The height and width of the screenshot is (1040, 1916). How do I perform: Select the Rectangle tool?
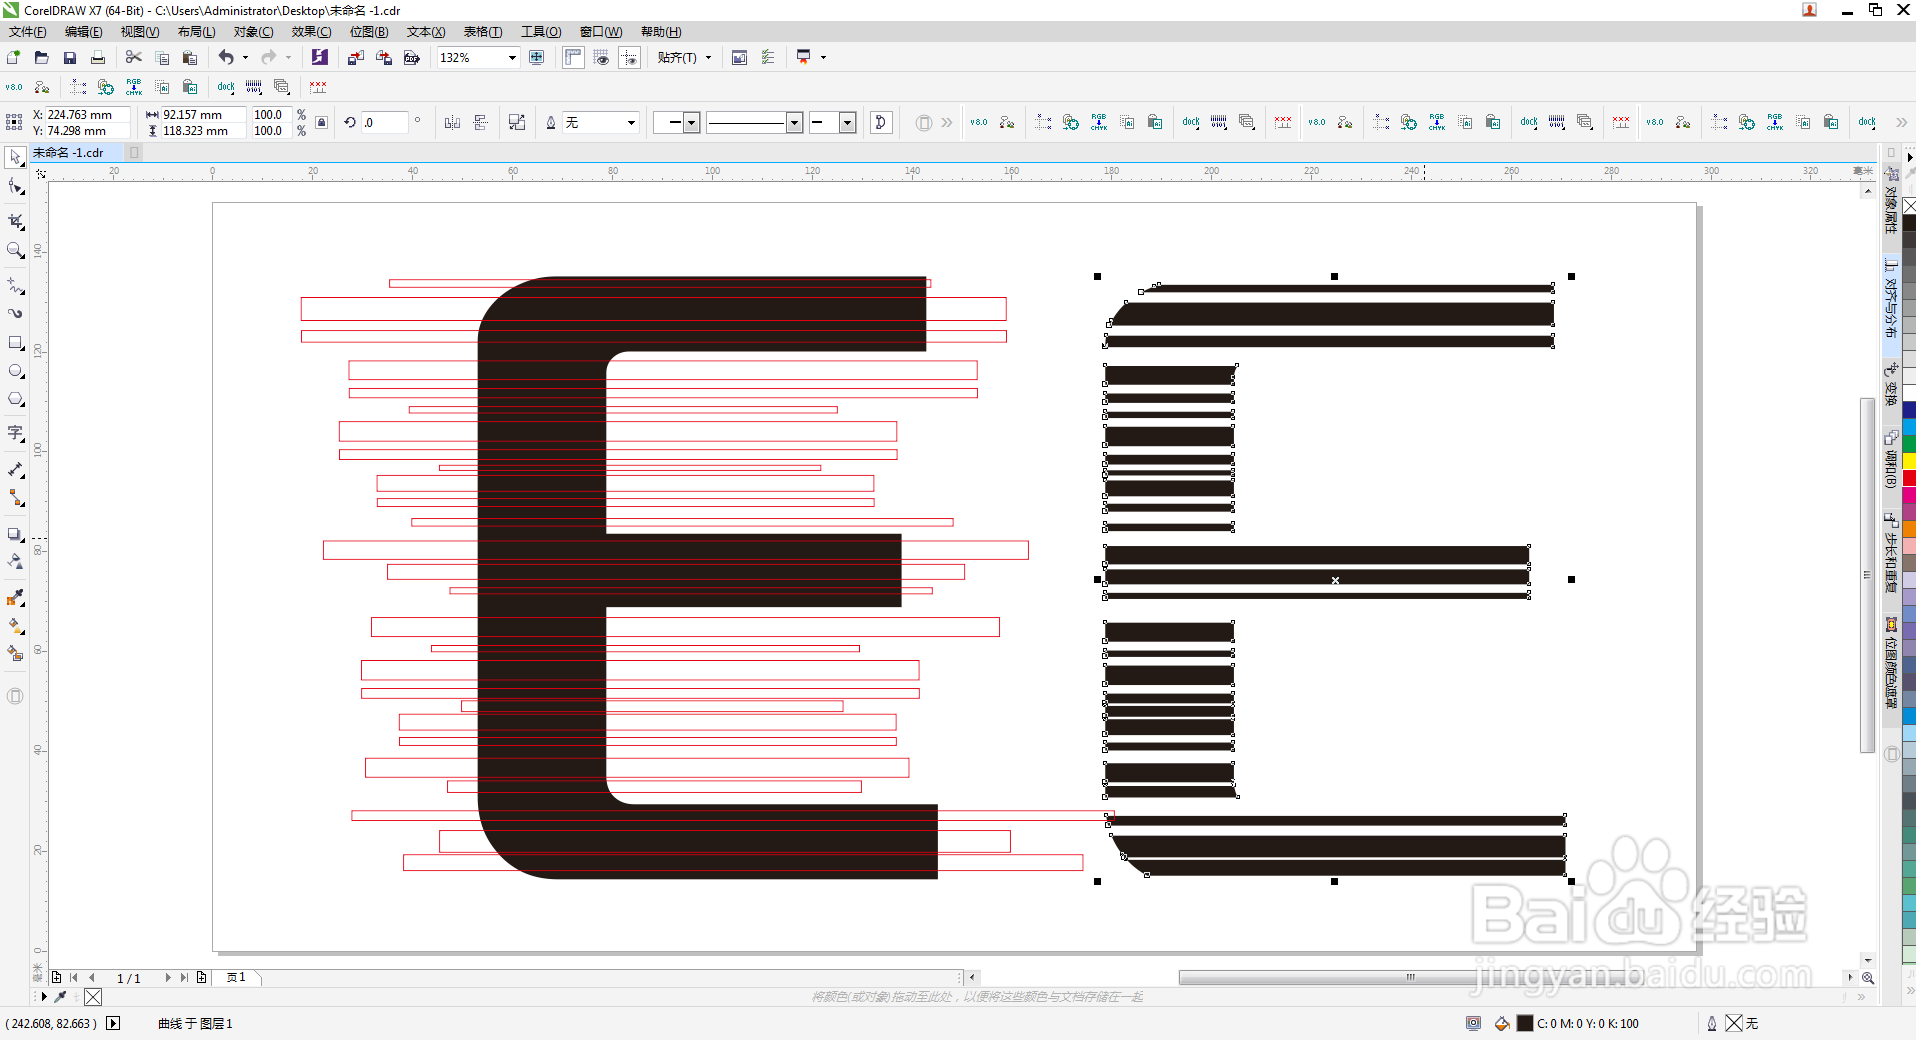[x=16, y=343]
